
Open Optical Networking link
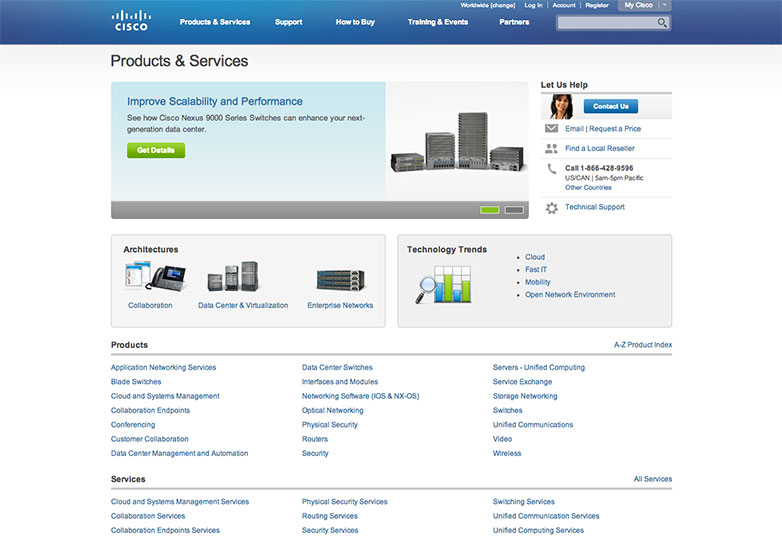(333, 410)
